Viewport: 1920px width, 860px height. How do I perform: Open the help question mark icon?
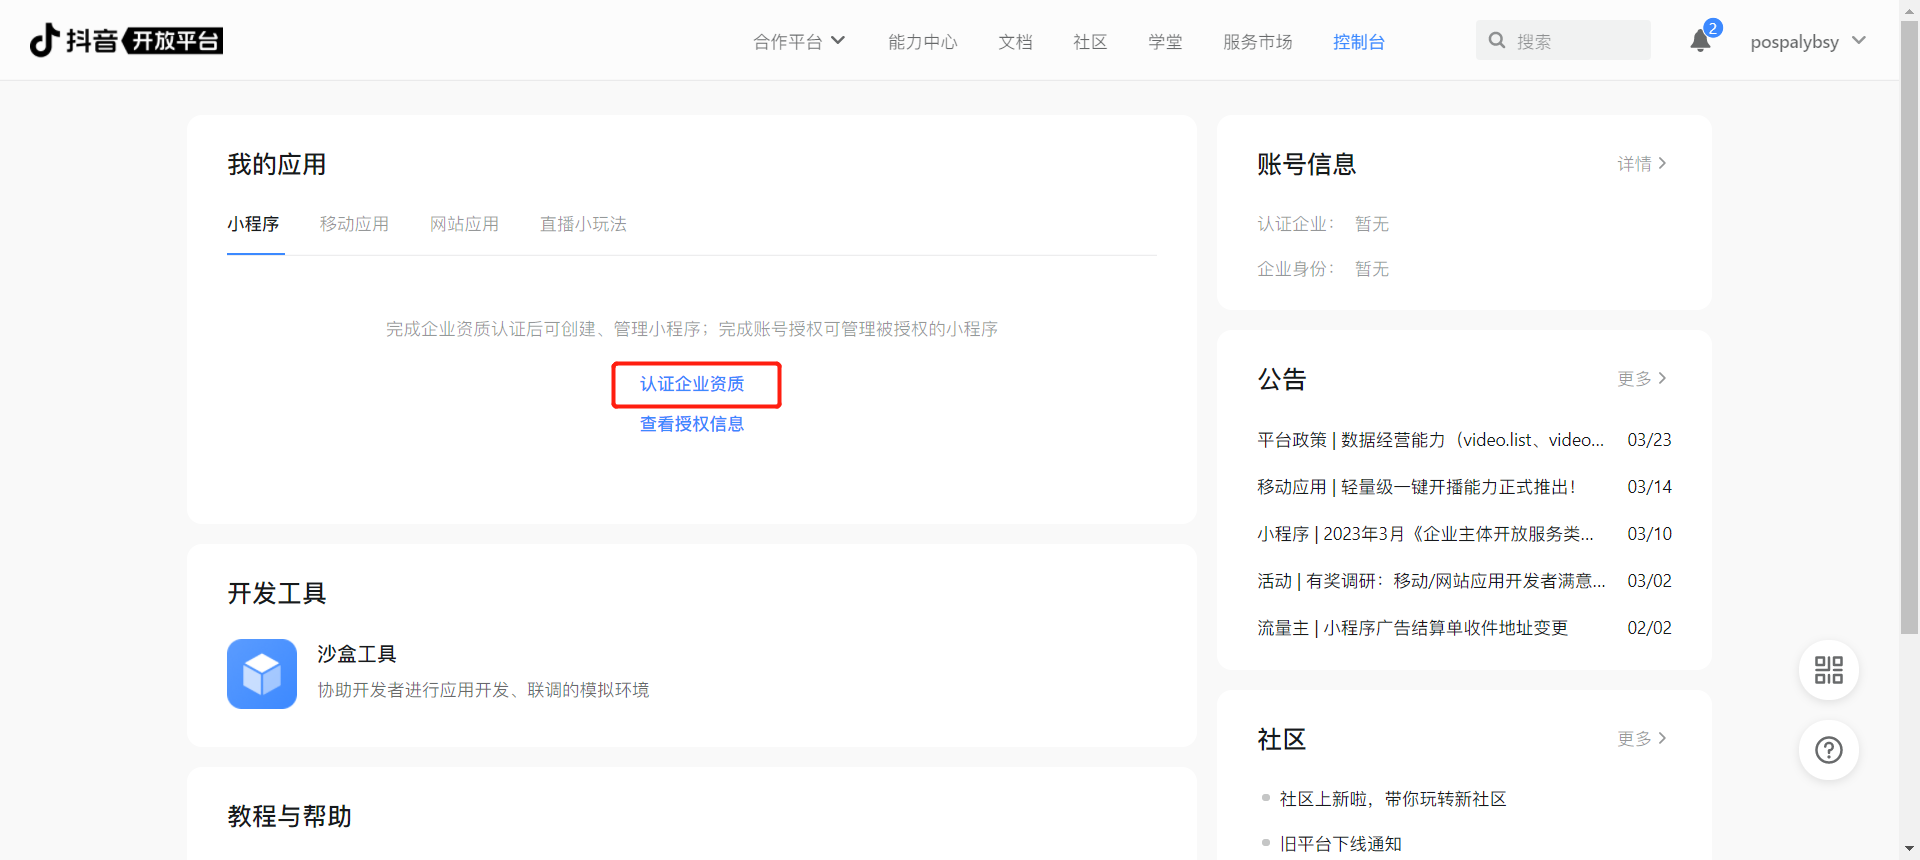[1828, 750]
